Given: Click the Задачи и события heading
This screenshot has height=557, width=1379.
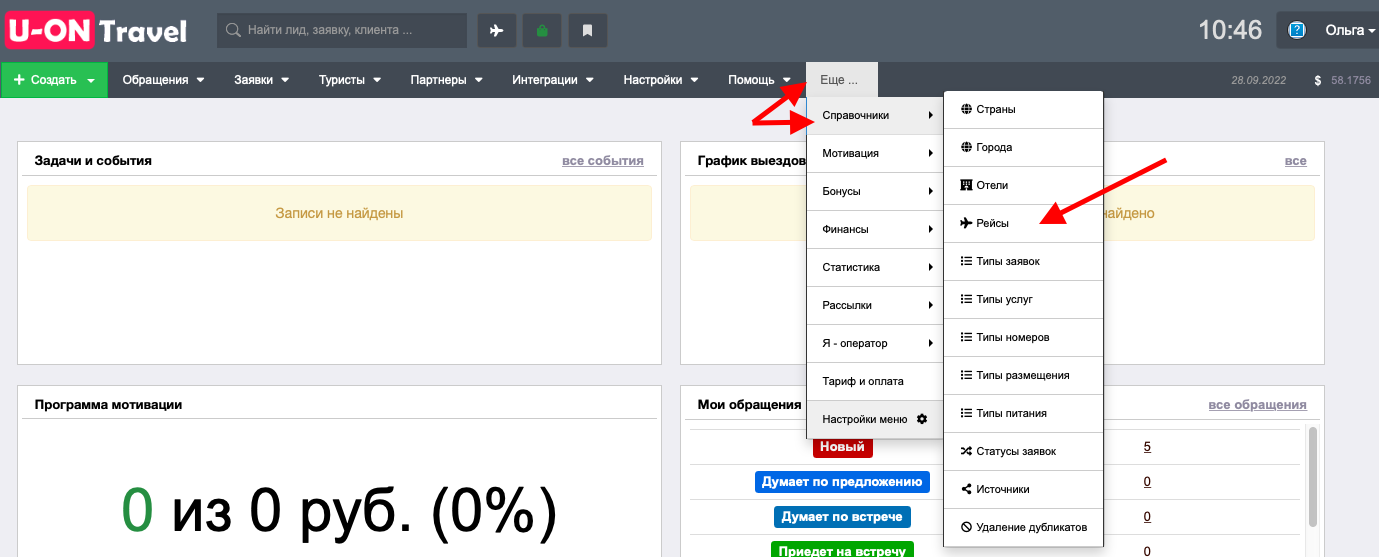Looking at the screenshot, I should 93,160.
